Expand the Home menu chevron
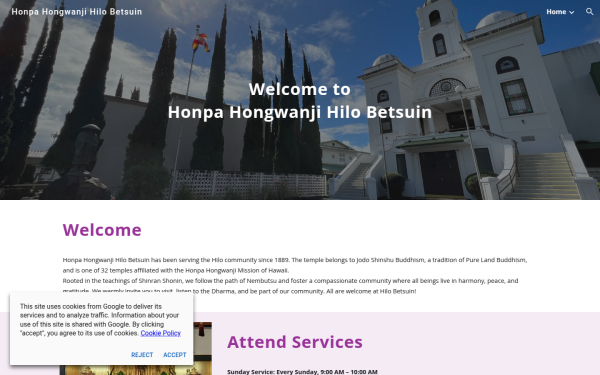Image resolution: width=600 pixels, height=375 pixels. click(x=571, y=12)
